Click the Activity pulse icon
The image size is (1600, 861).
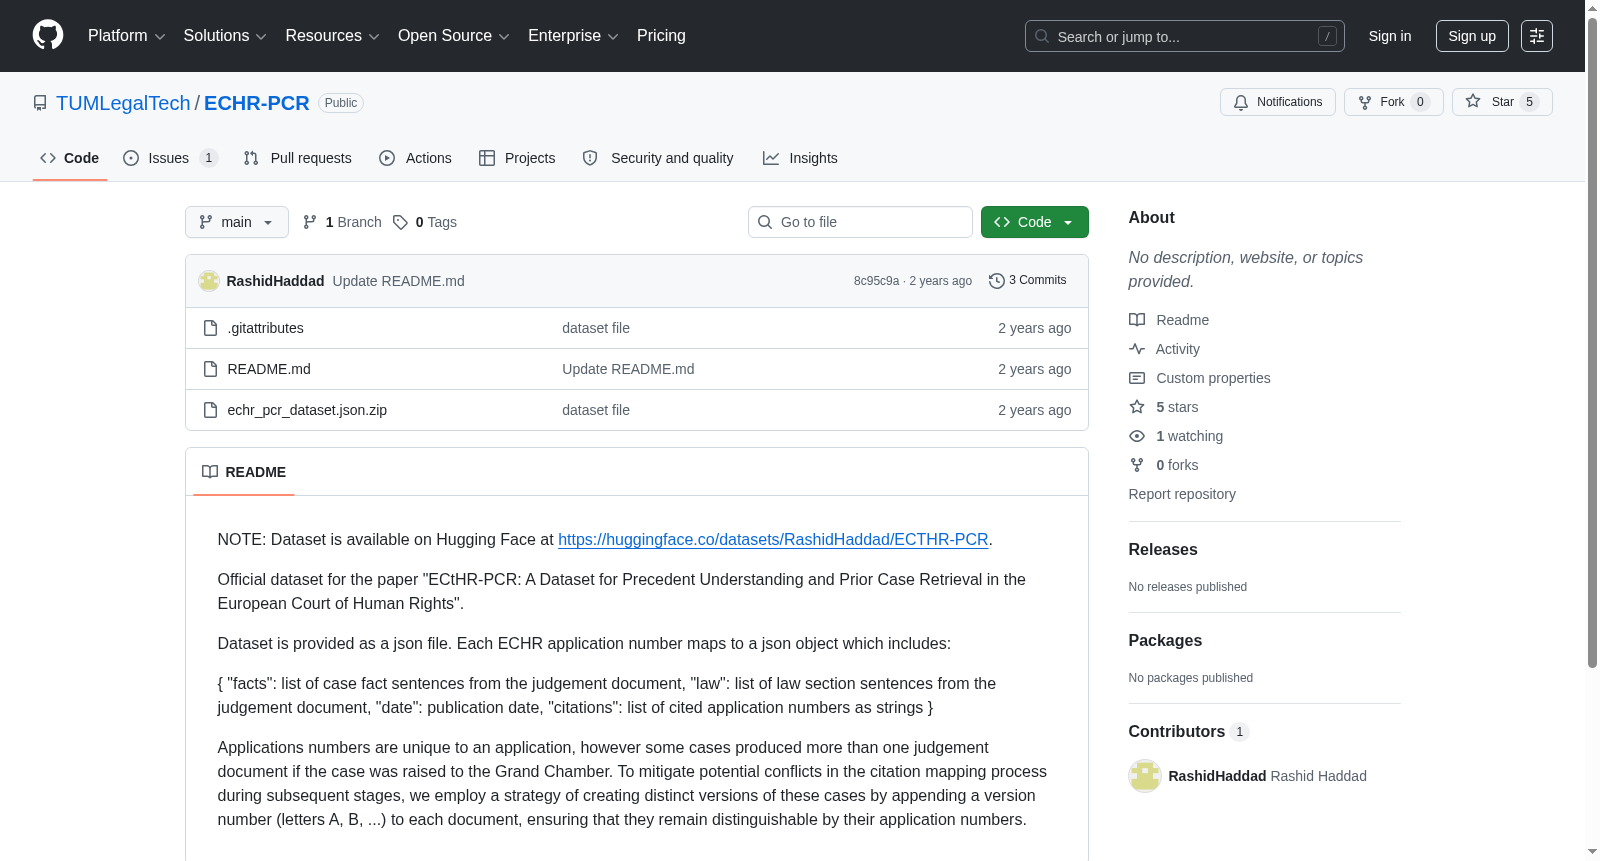[x=1137, y=349]
